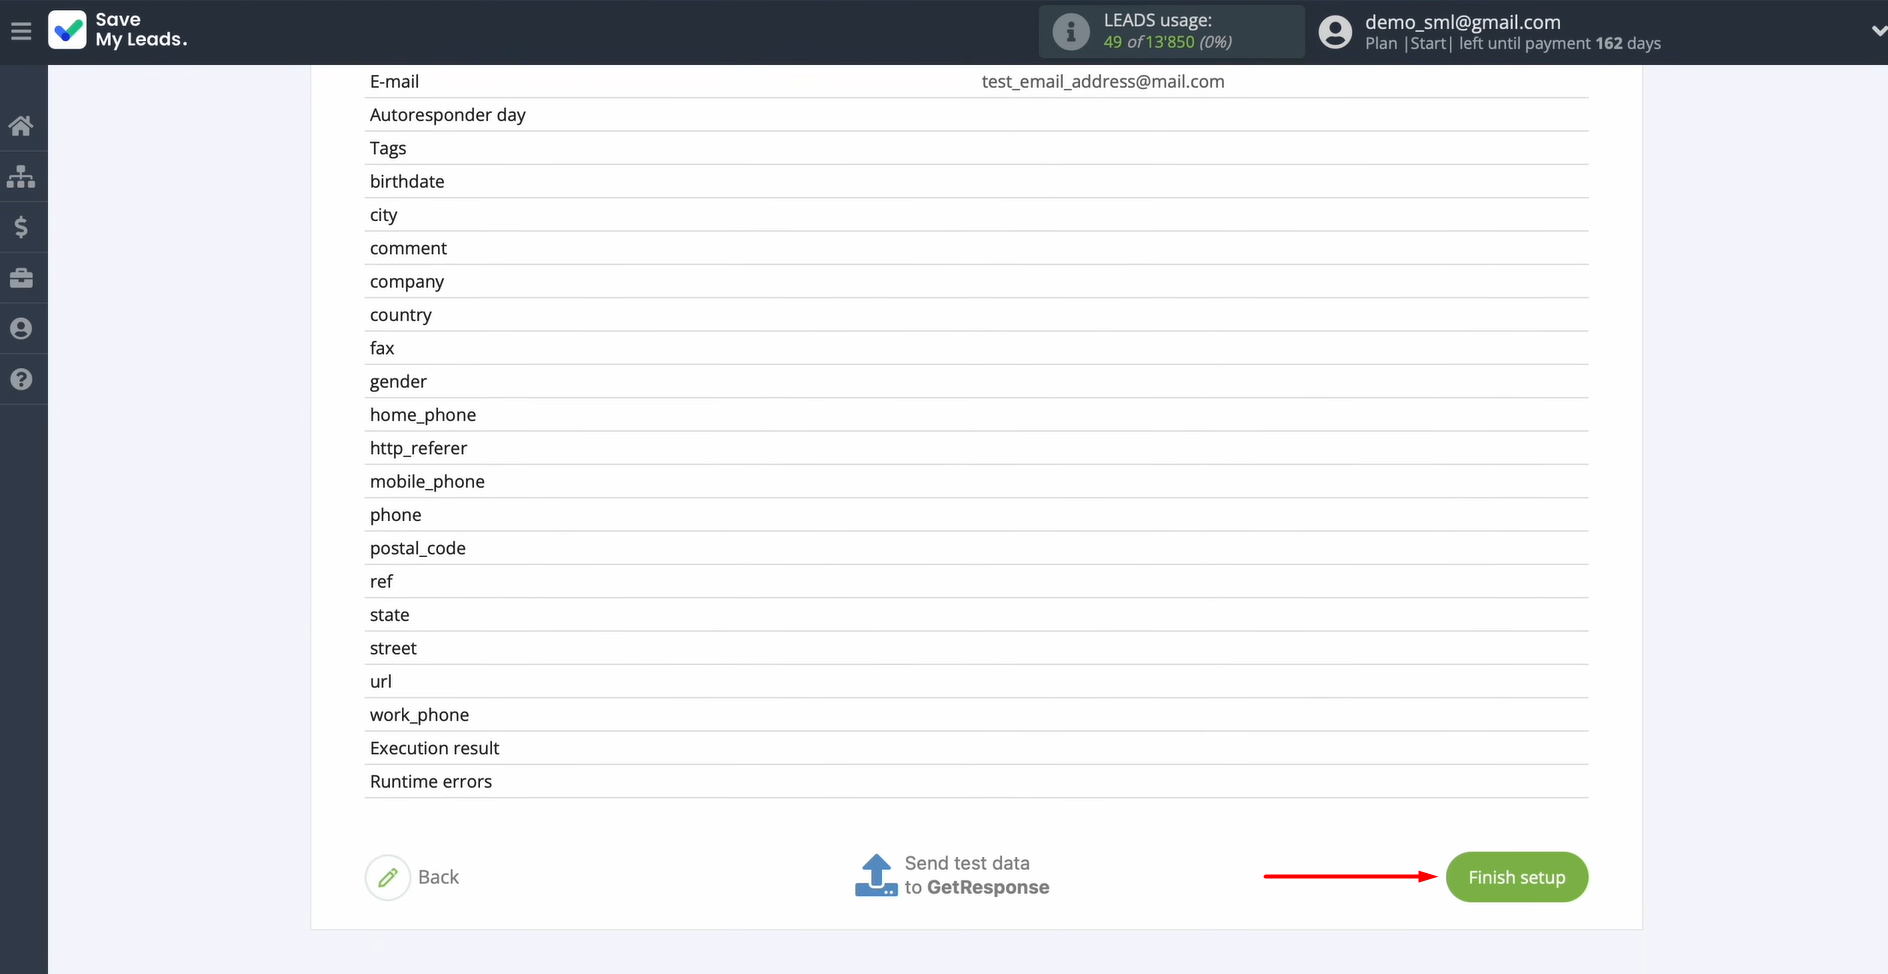Click the LEADS usage info icon
1888x974 pixels.
coord(1070,32)
